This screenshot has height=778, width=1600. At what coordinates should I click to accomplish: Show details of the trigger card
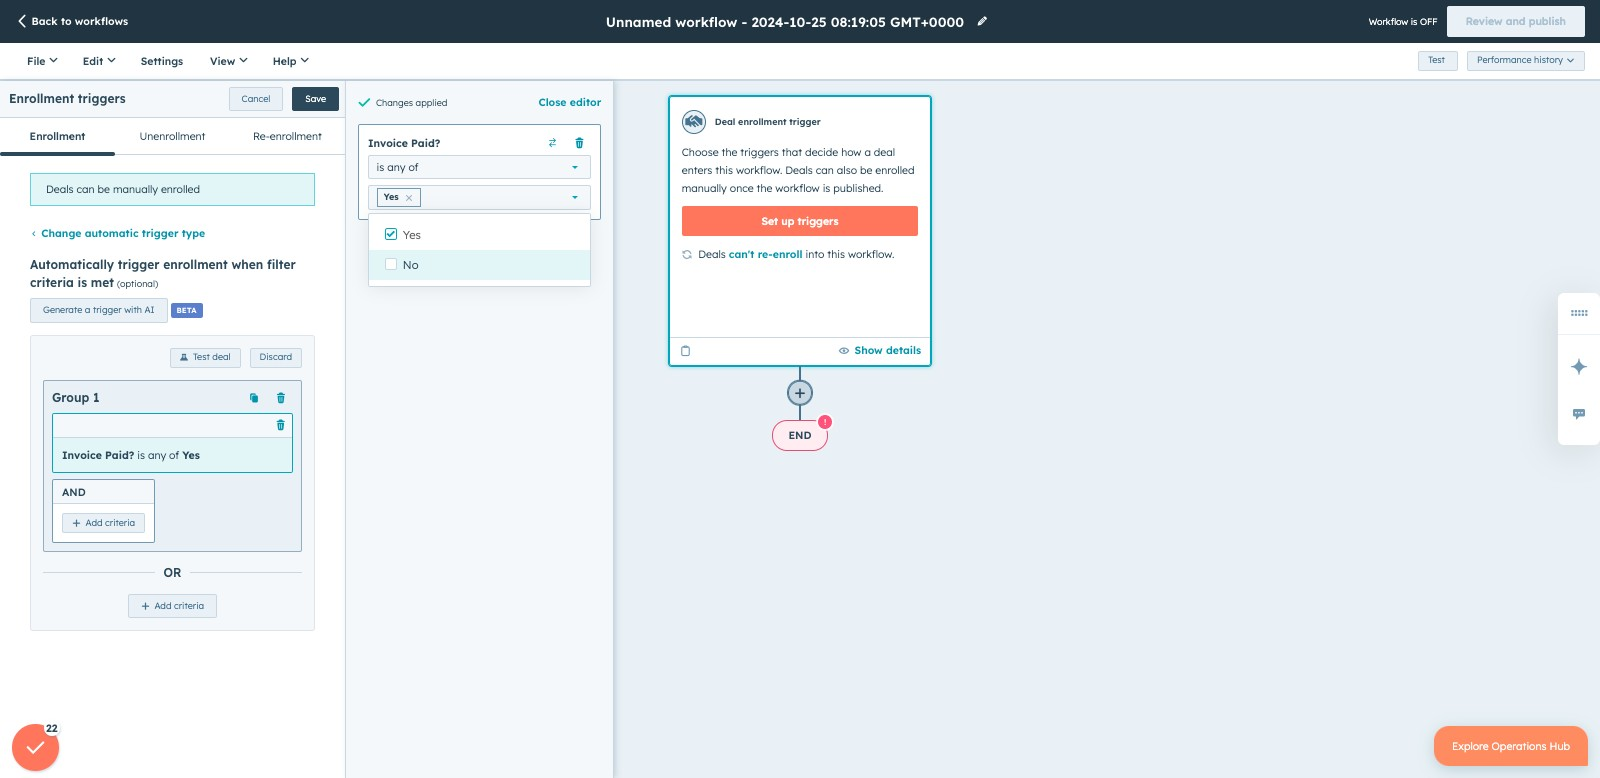point(880,351)
